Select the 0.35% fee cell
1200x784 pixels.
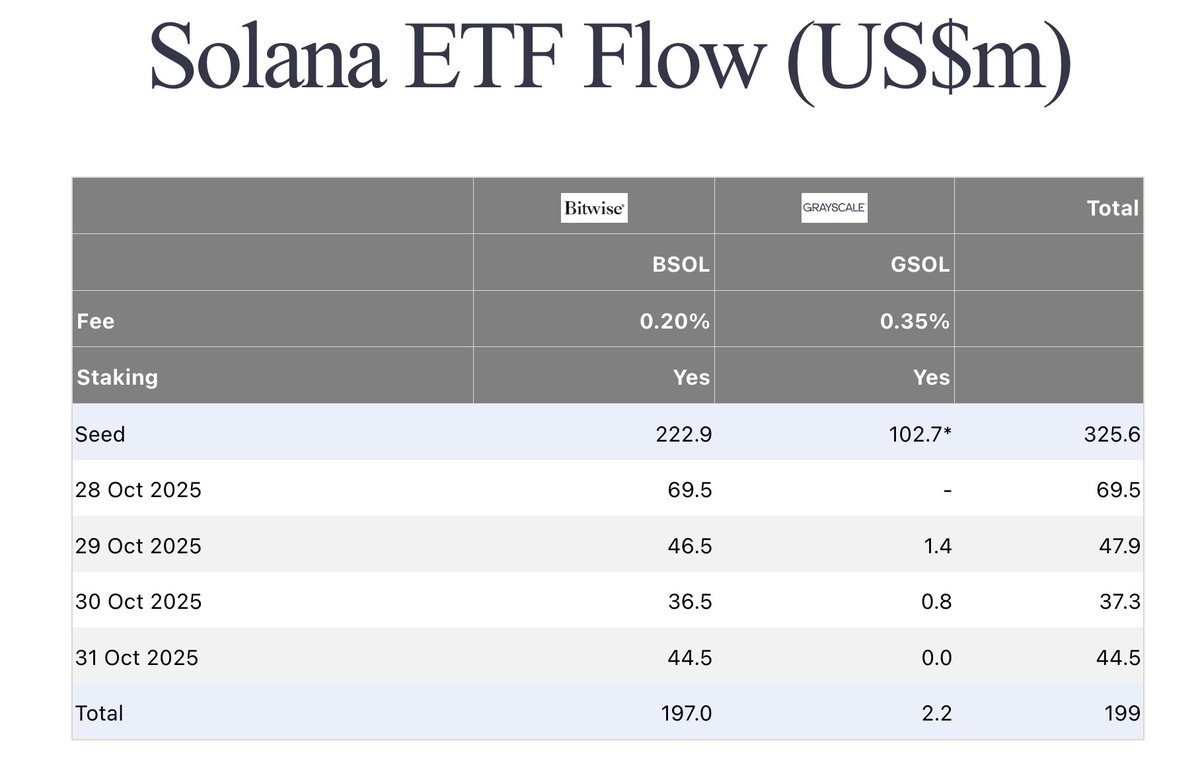pos(917,321)
